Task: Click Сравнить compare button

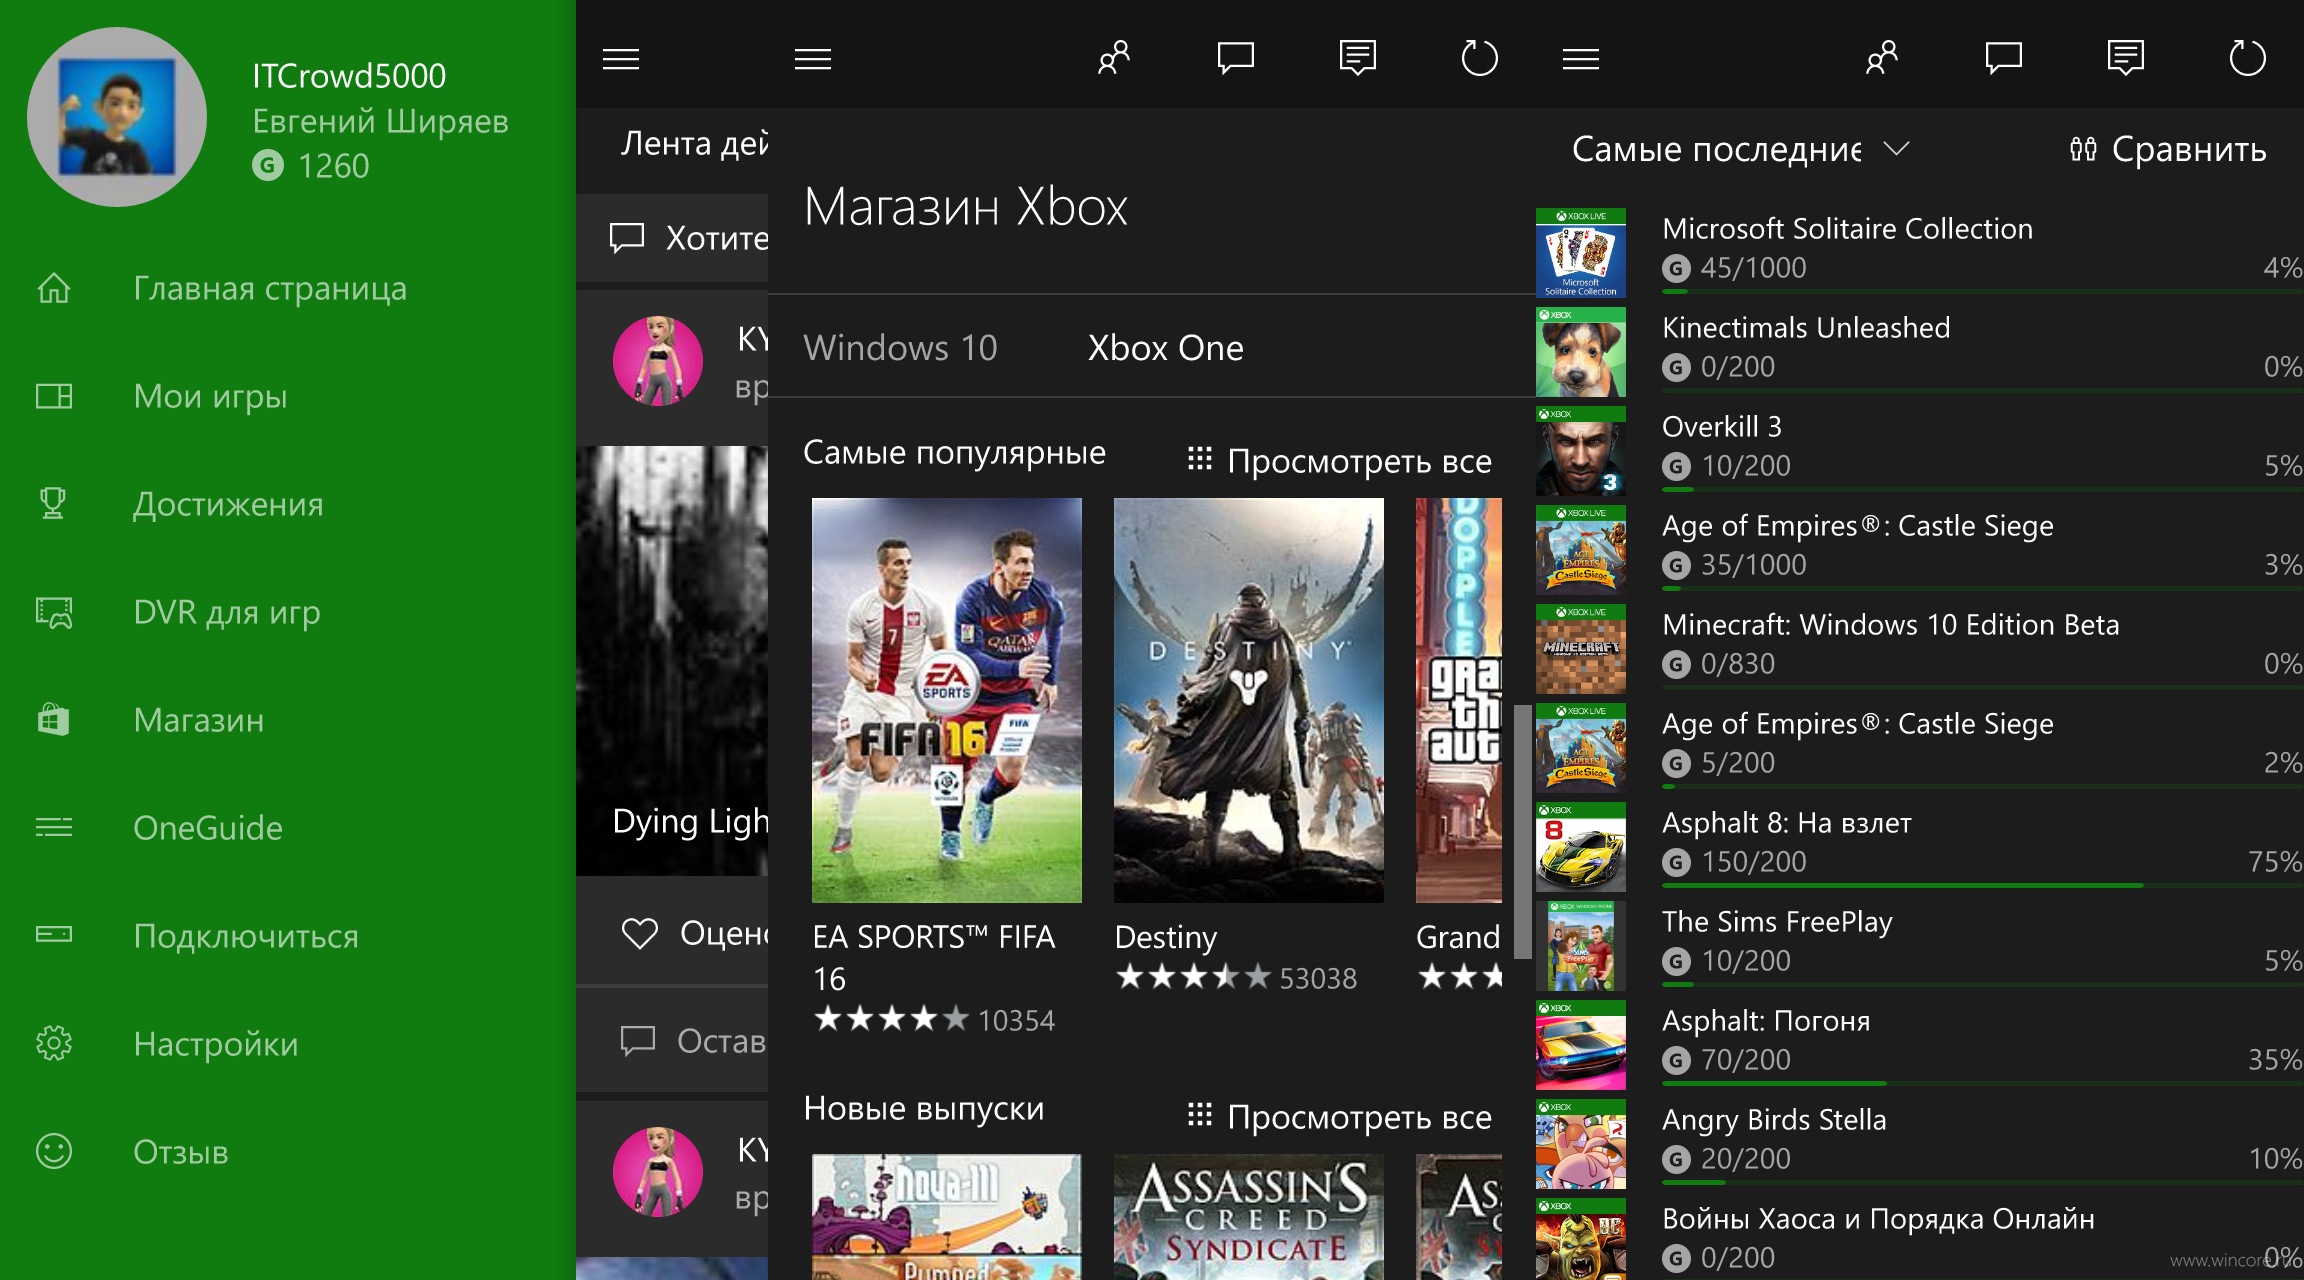Action: (x=2168, y=149)
